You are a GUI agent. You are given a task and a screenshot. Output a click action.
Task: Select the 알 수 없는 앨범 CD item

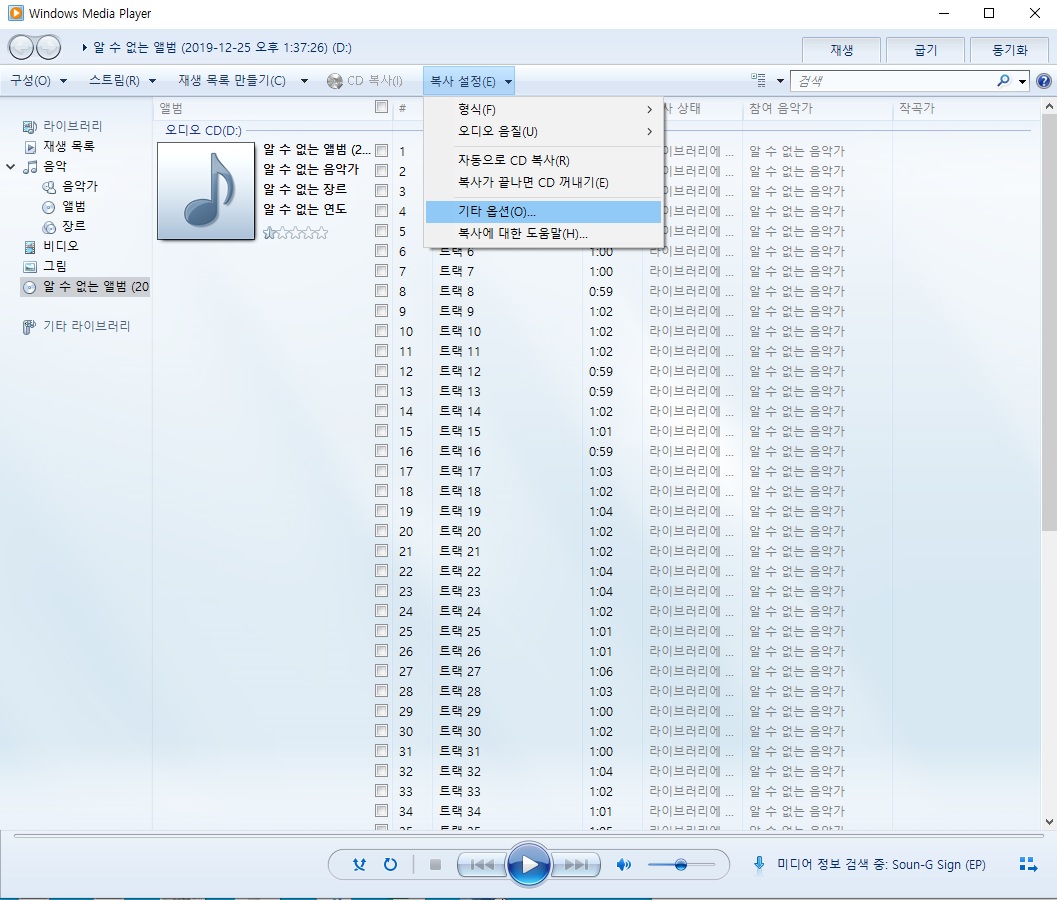tap(86, 287)
